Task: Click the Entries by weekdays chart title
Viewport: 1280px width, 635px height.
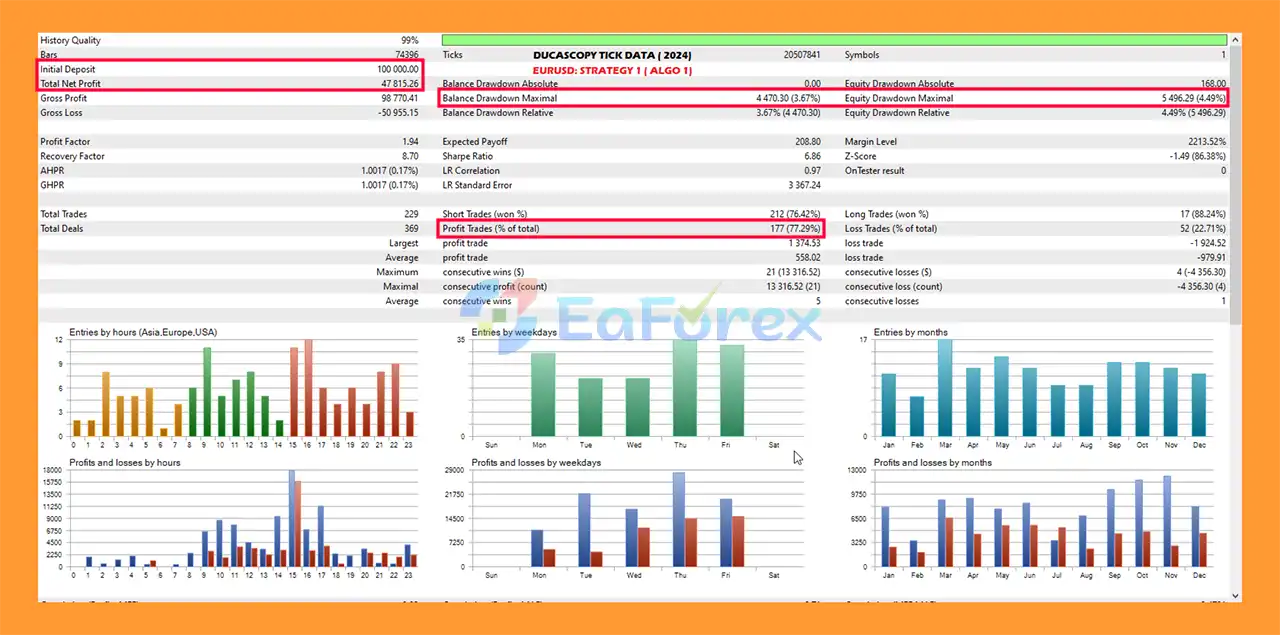Action: (514, 332)
